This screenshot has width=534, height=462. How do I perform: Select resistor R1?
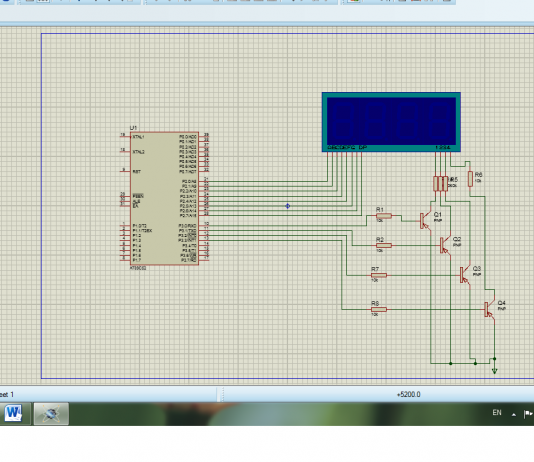tap(384, 216)
